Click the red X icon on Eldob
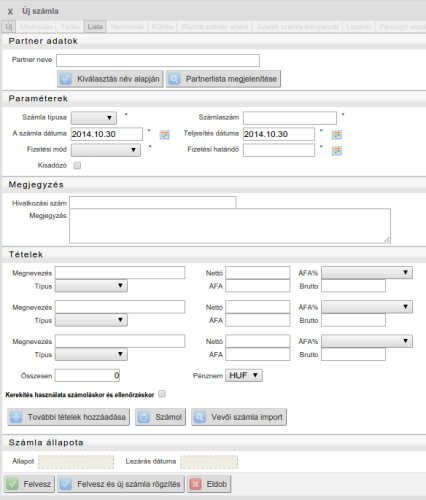The height and width of the screenshot is (500, 426). pyautogui.click(x=195, y=484)
